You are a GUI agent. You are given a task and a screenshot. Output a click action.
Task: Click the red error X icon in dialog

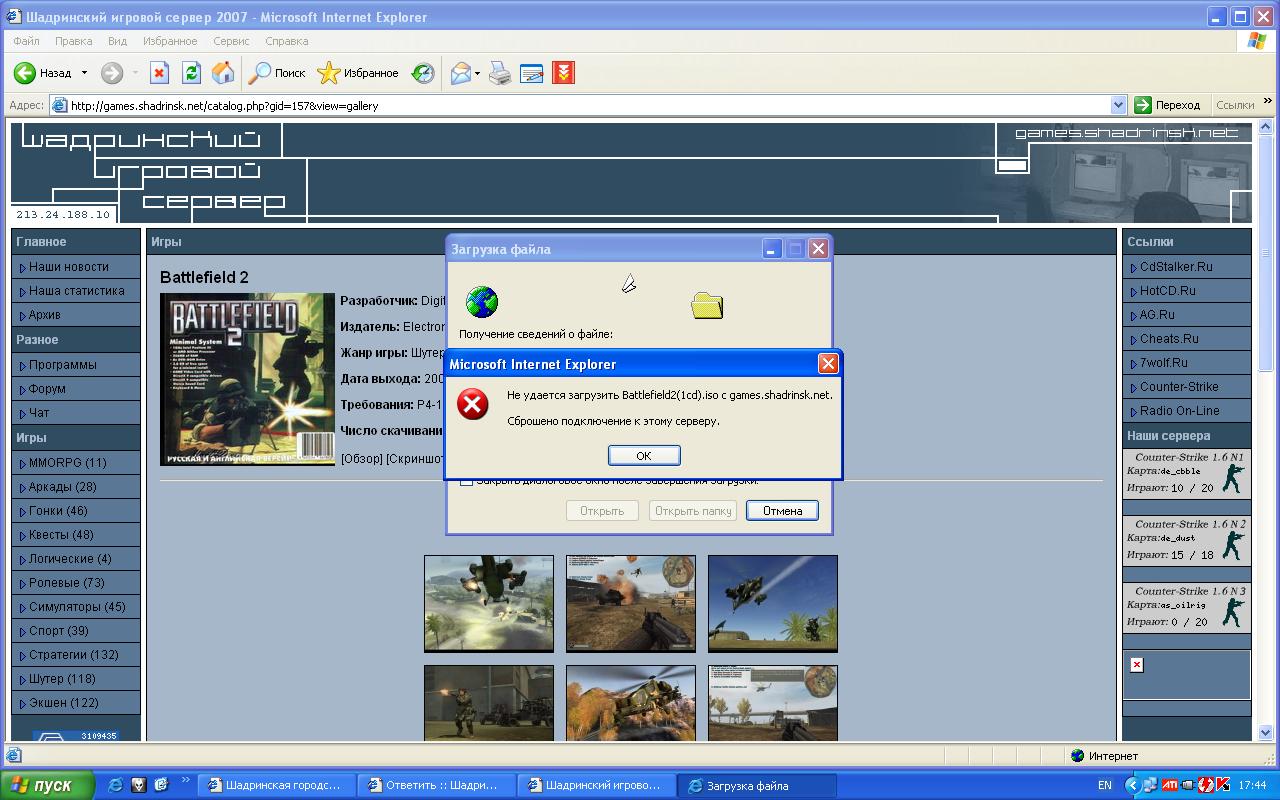pos(472,404)
